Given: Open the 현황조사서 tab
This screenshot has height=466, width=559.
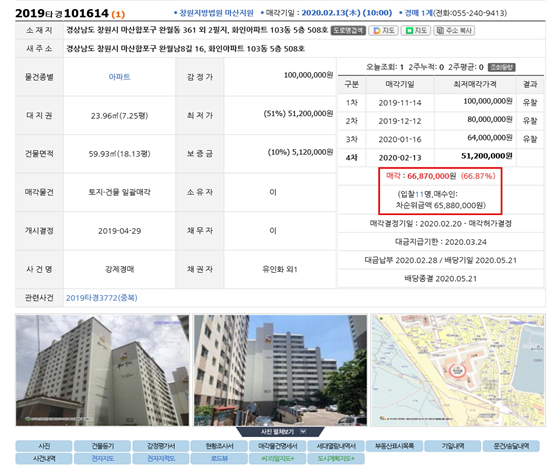Looking at the screenshot, I should tap(219, 446).
